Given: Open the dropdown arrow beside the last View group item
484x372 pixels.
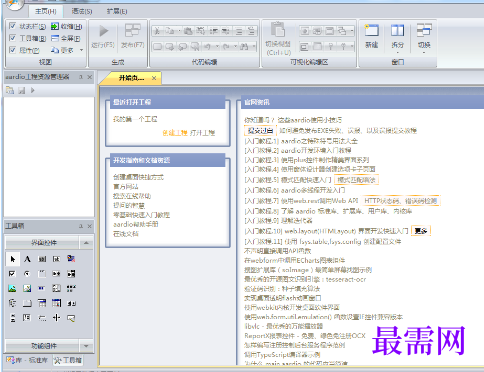Looking at the screenshot, I should [x=81, y=50].
